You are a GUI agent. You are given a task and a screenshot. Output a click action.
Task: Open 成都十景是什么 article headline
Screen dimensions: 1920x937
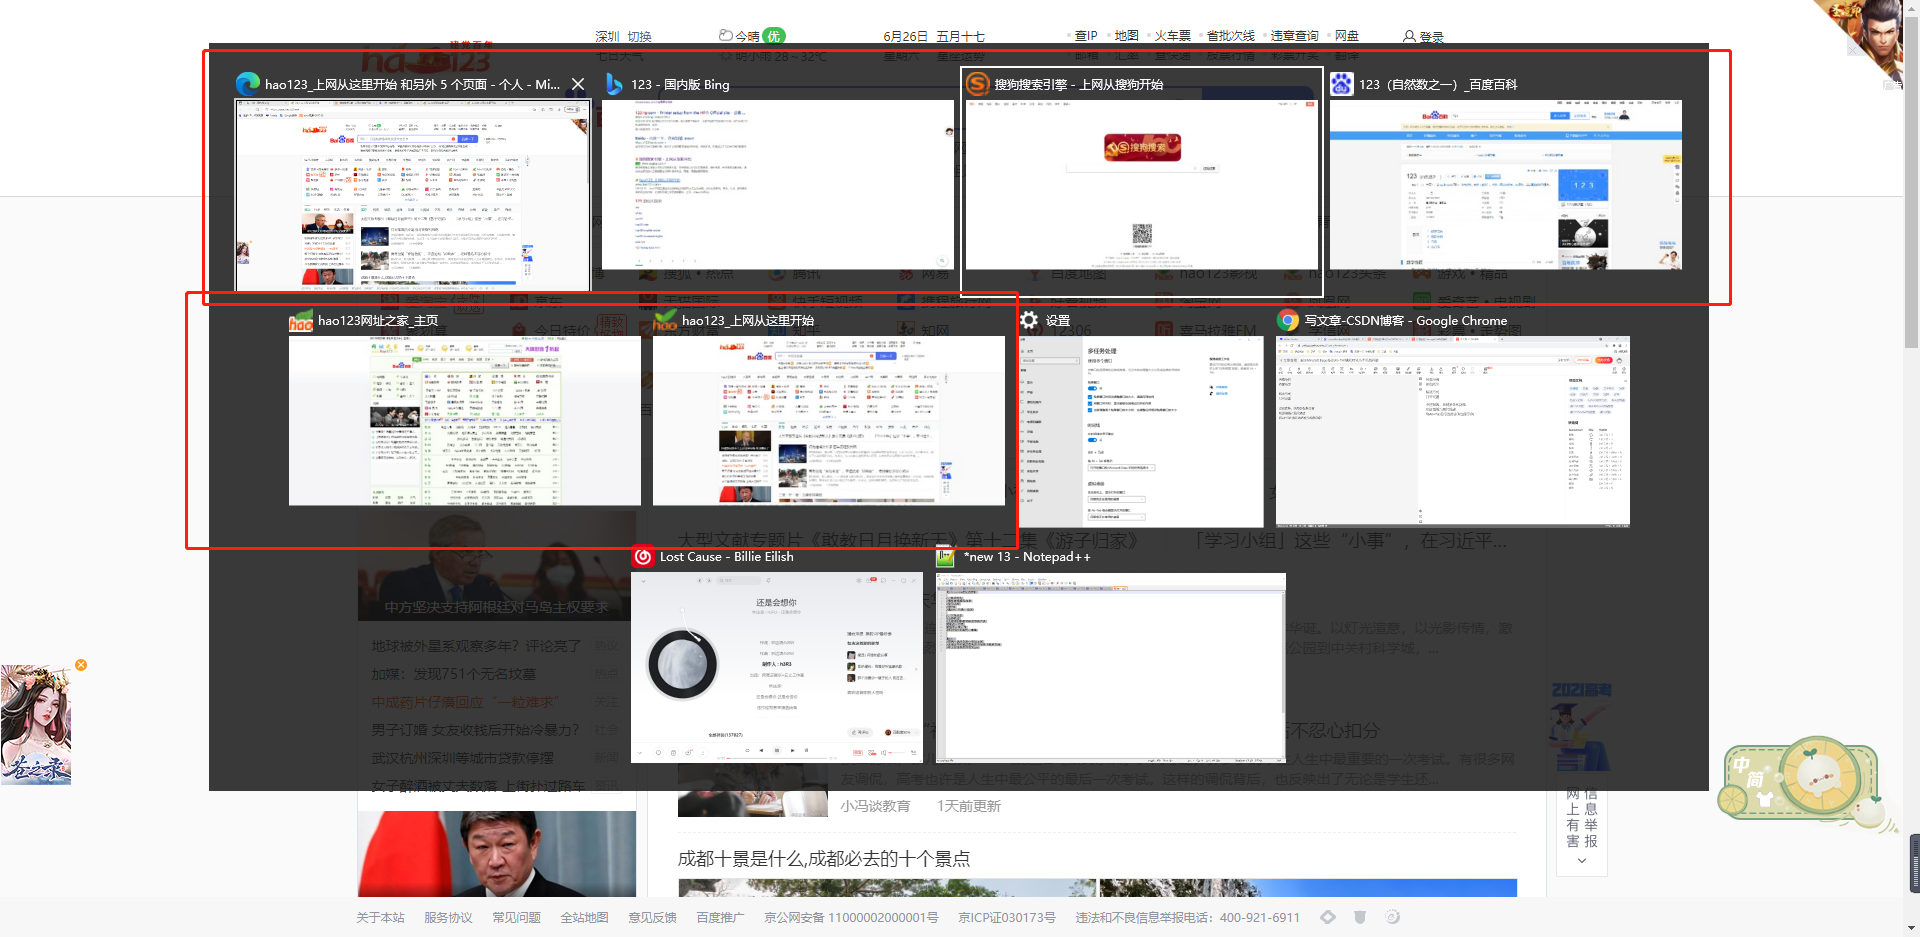824,858
